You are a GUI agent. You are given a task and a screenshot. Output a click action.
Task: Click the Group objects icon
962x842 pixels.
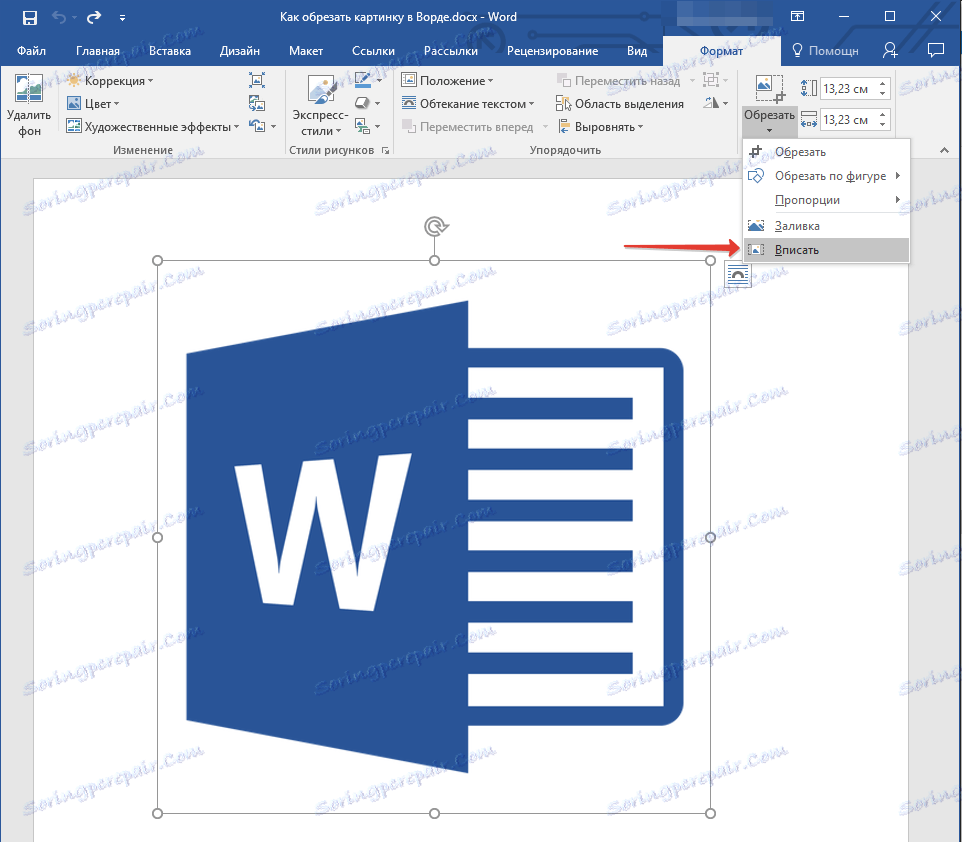click(710, 80)
